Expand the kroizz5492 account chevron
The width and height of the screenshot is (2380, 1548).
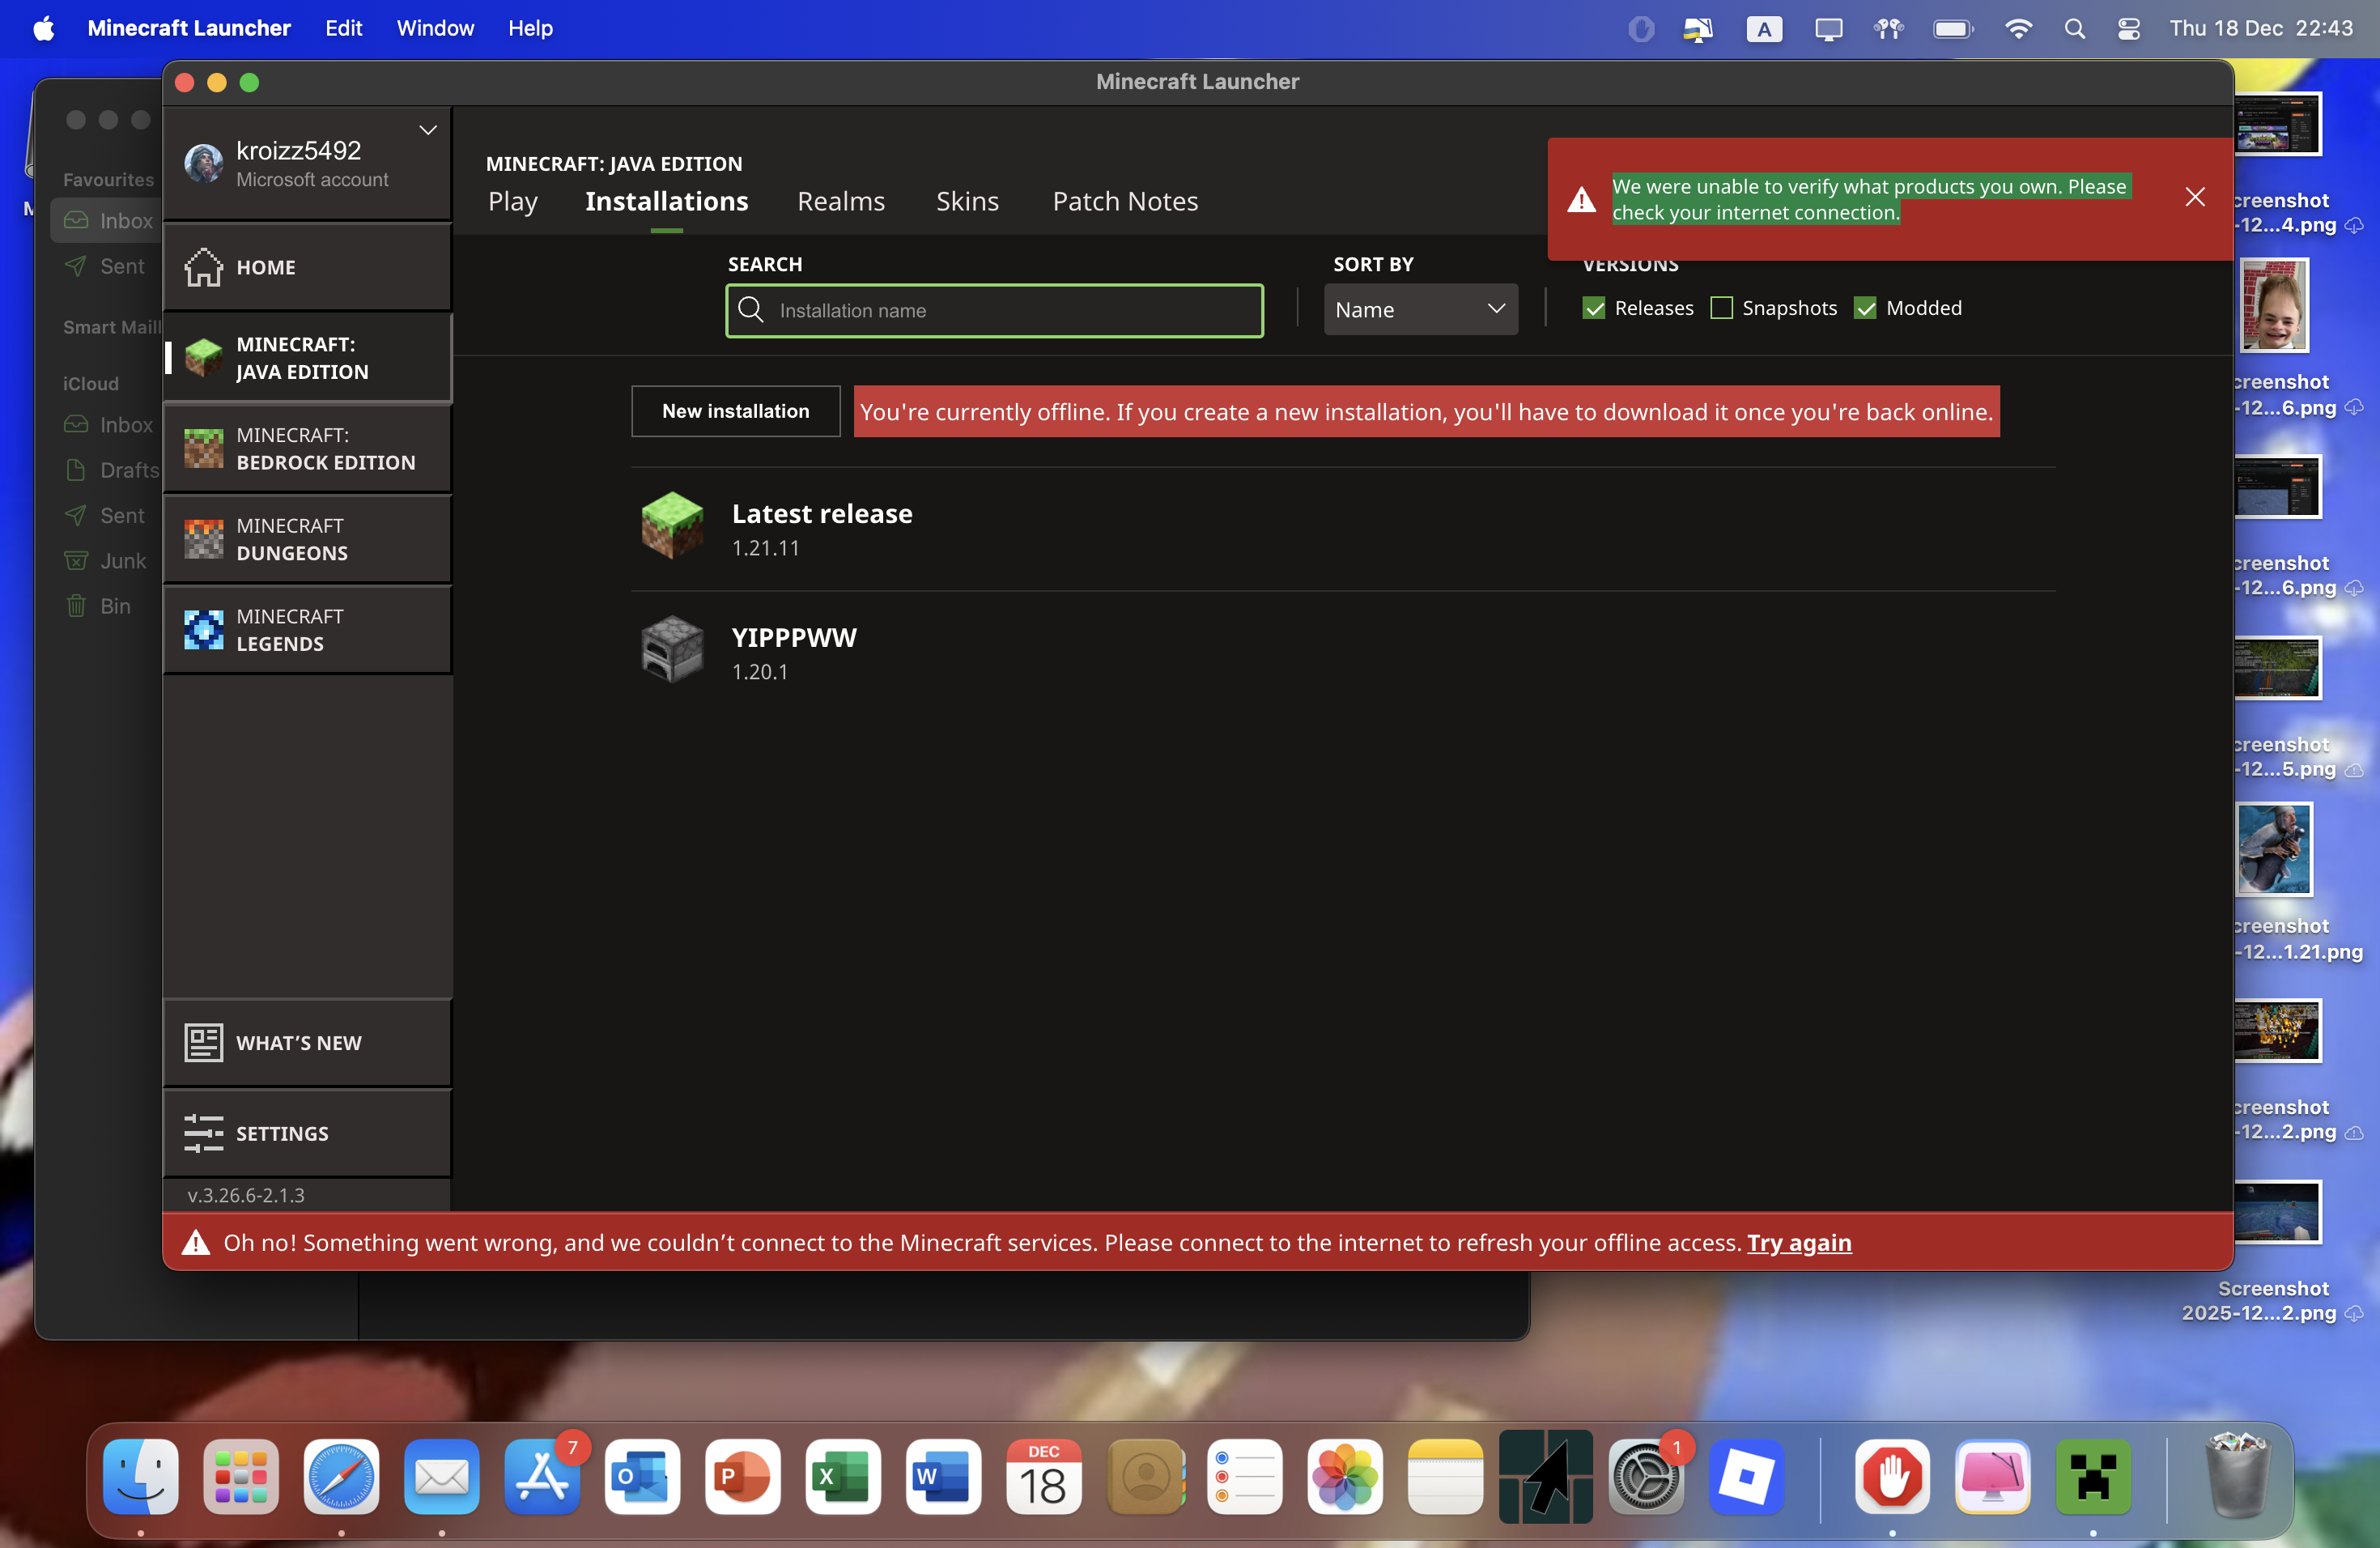428,131
